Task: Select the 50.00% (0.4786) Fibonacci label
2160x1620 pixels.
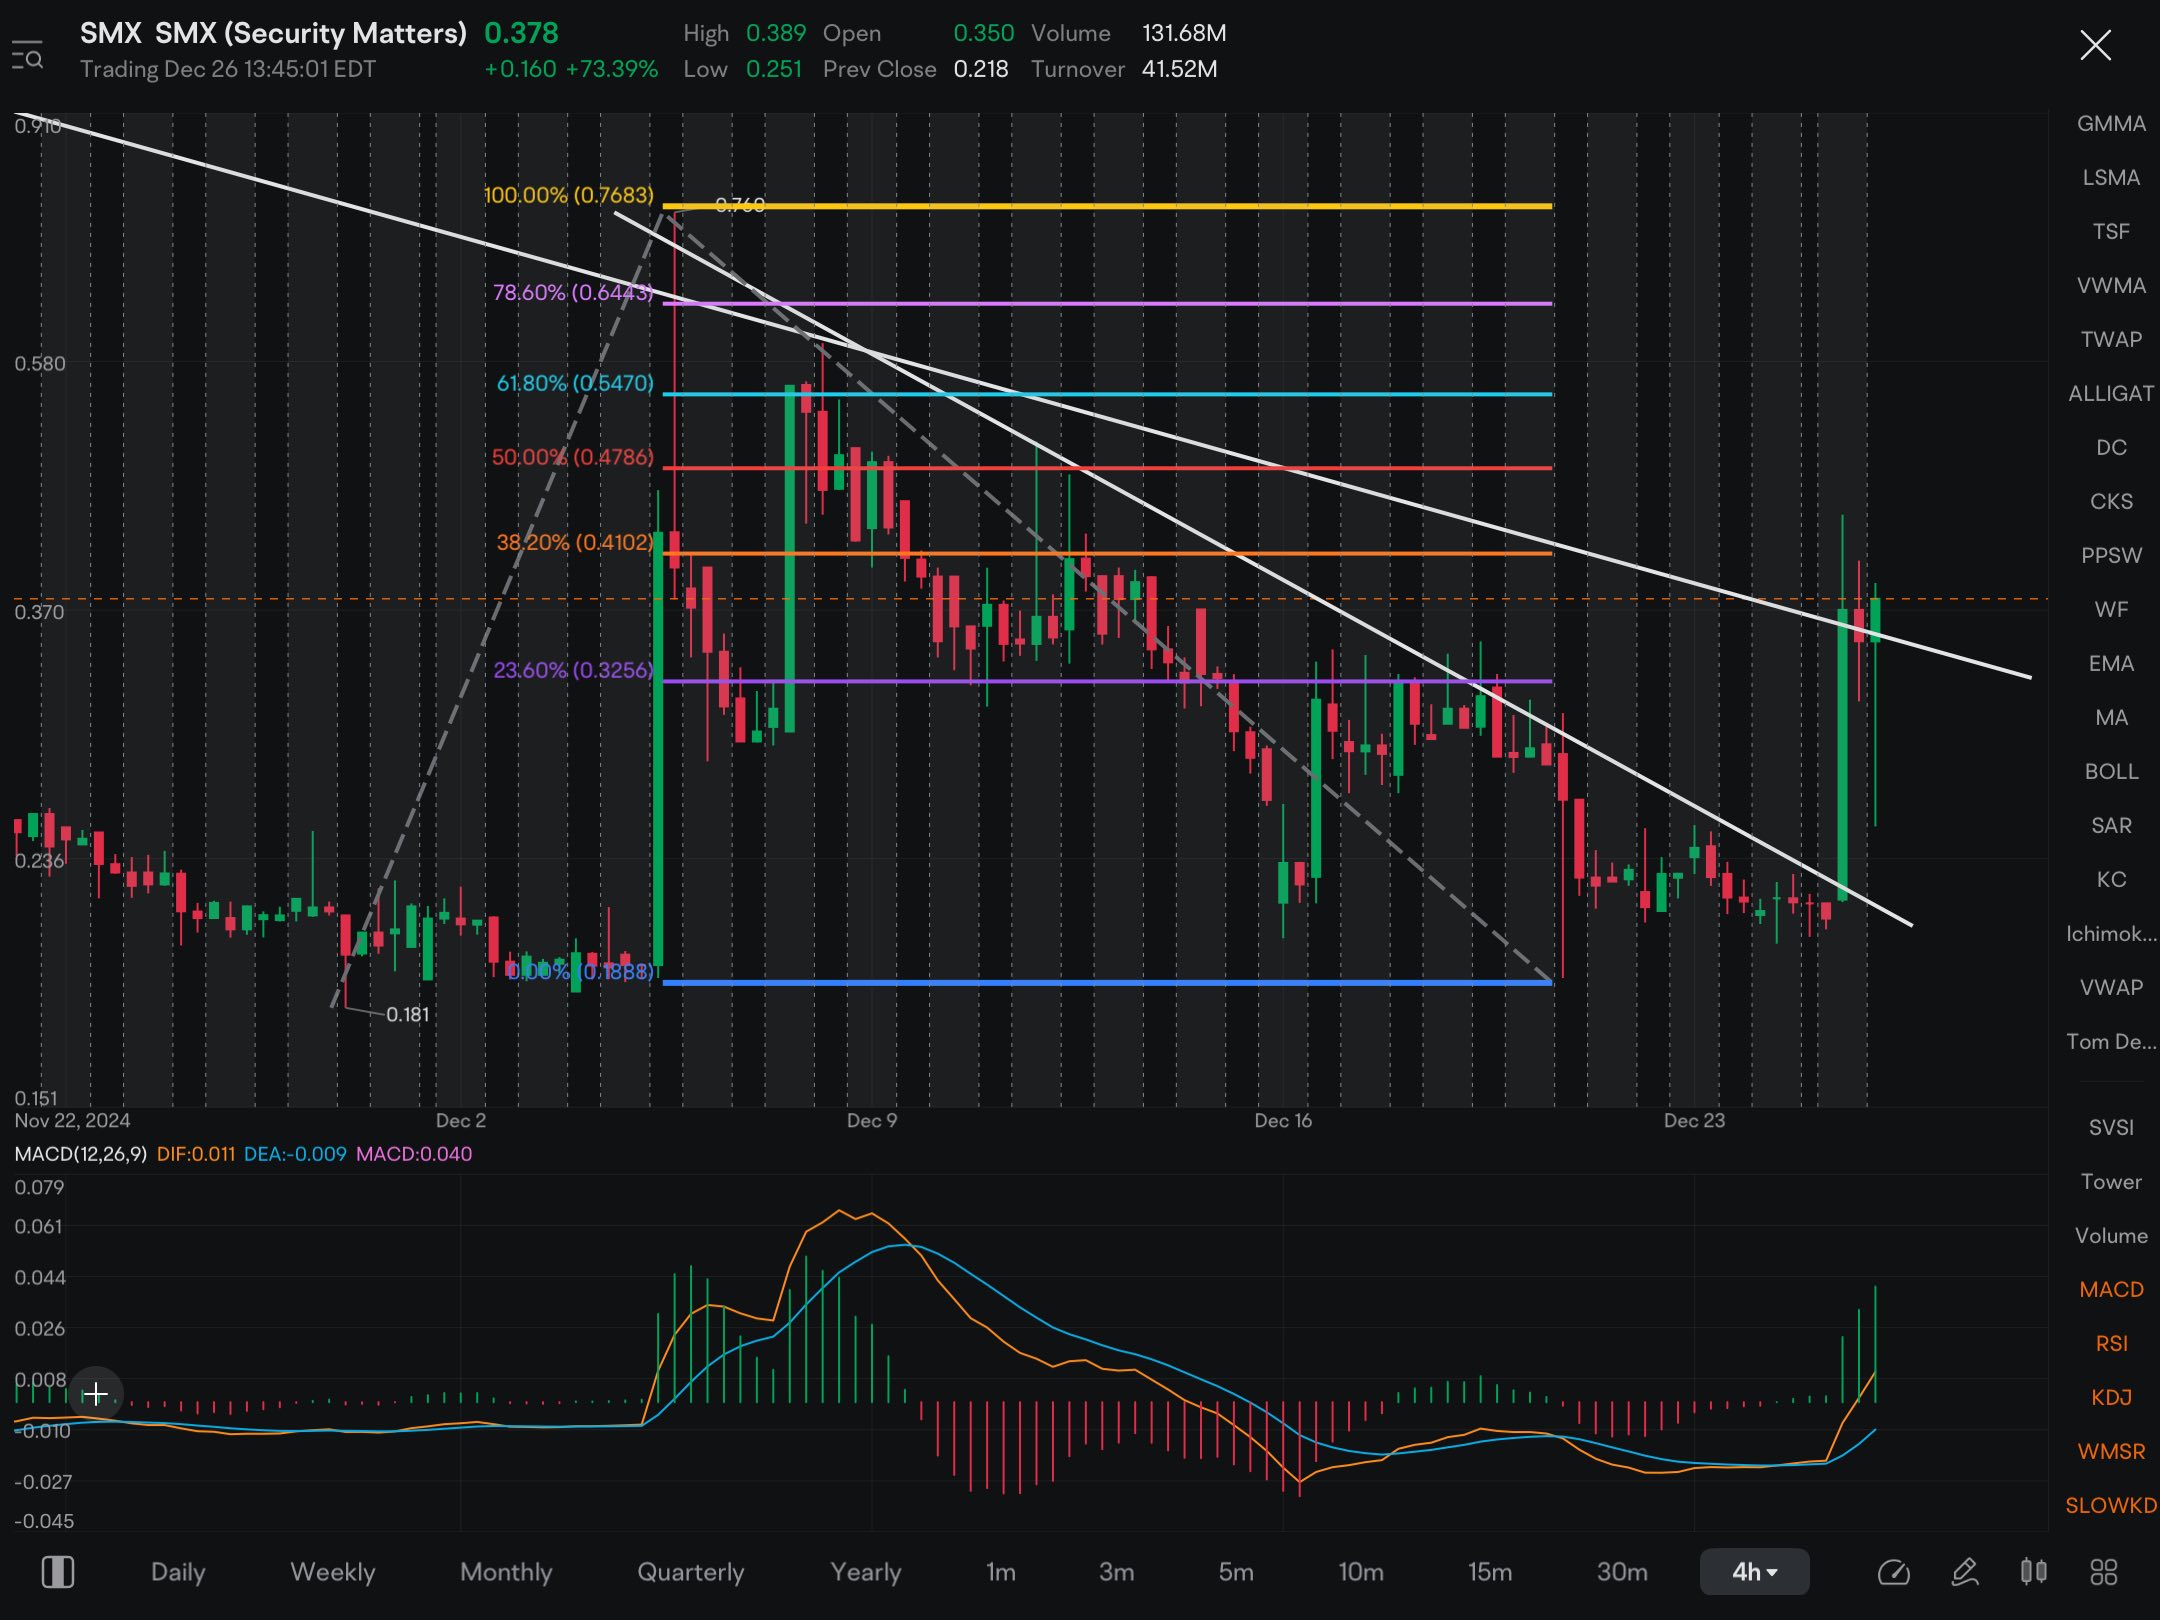Action: tap(572, 457)
